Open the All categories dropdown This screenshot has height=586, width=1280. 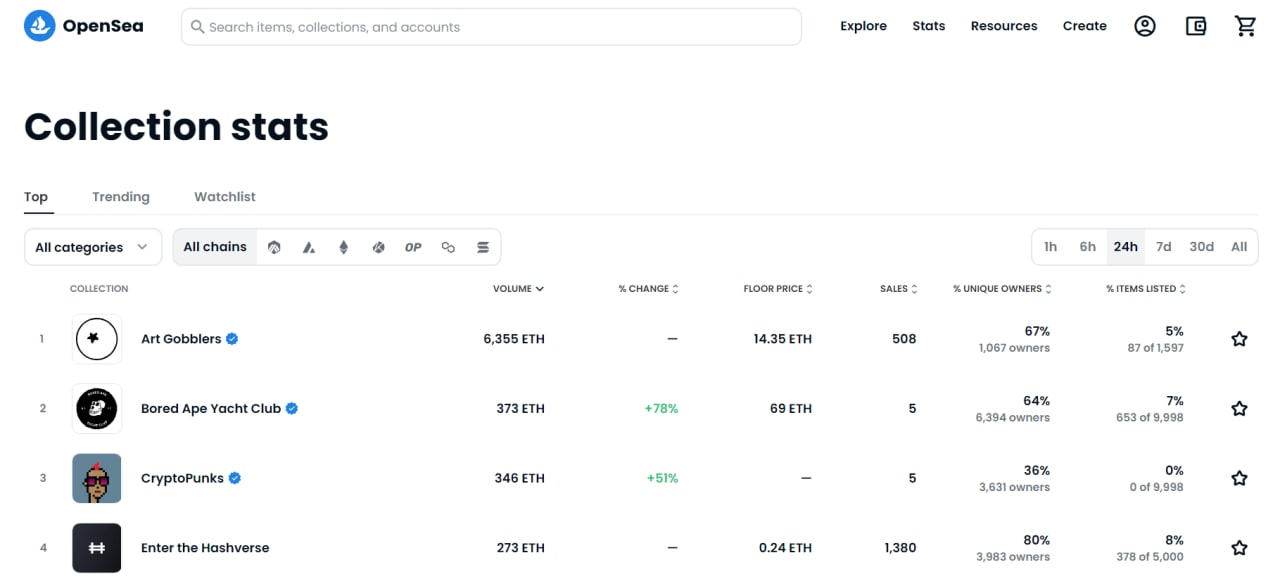pos(93,247)
